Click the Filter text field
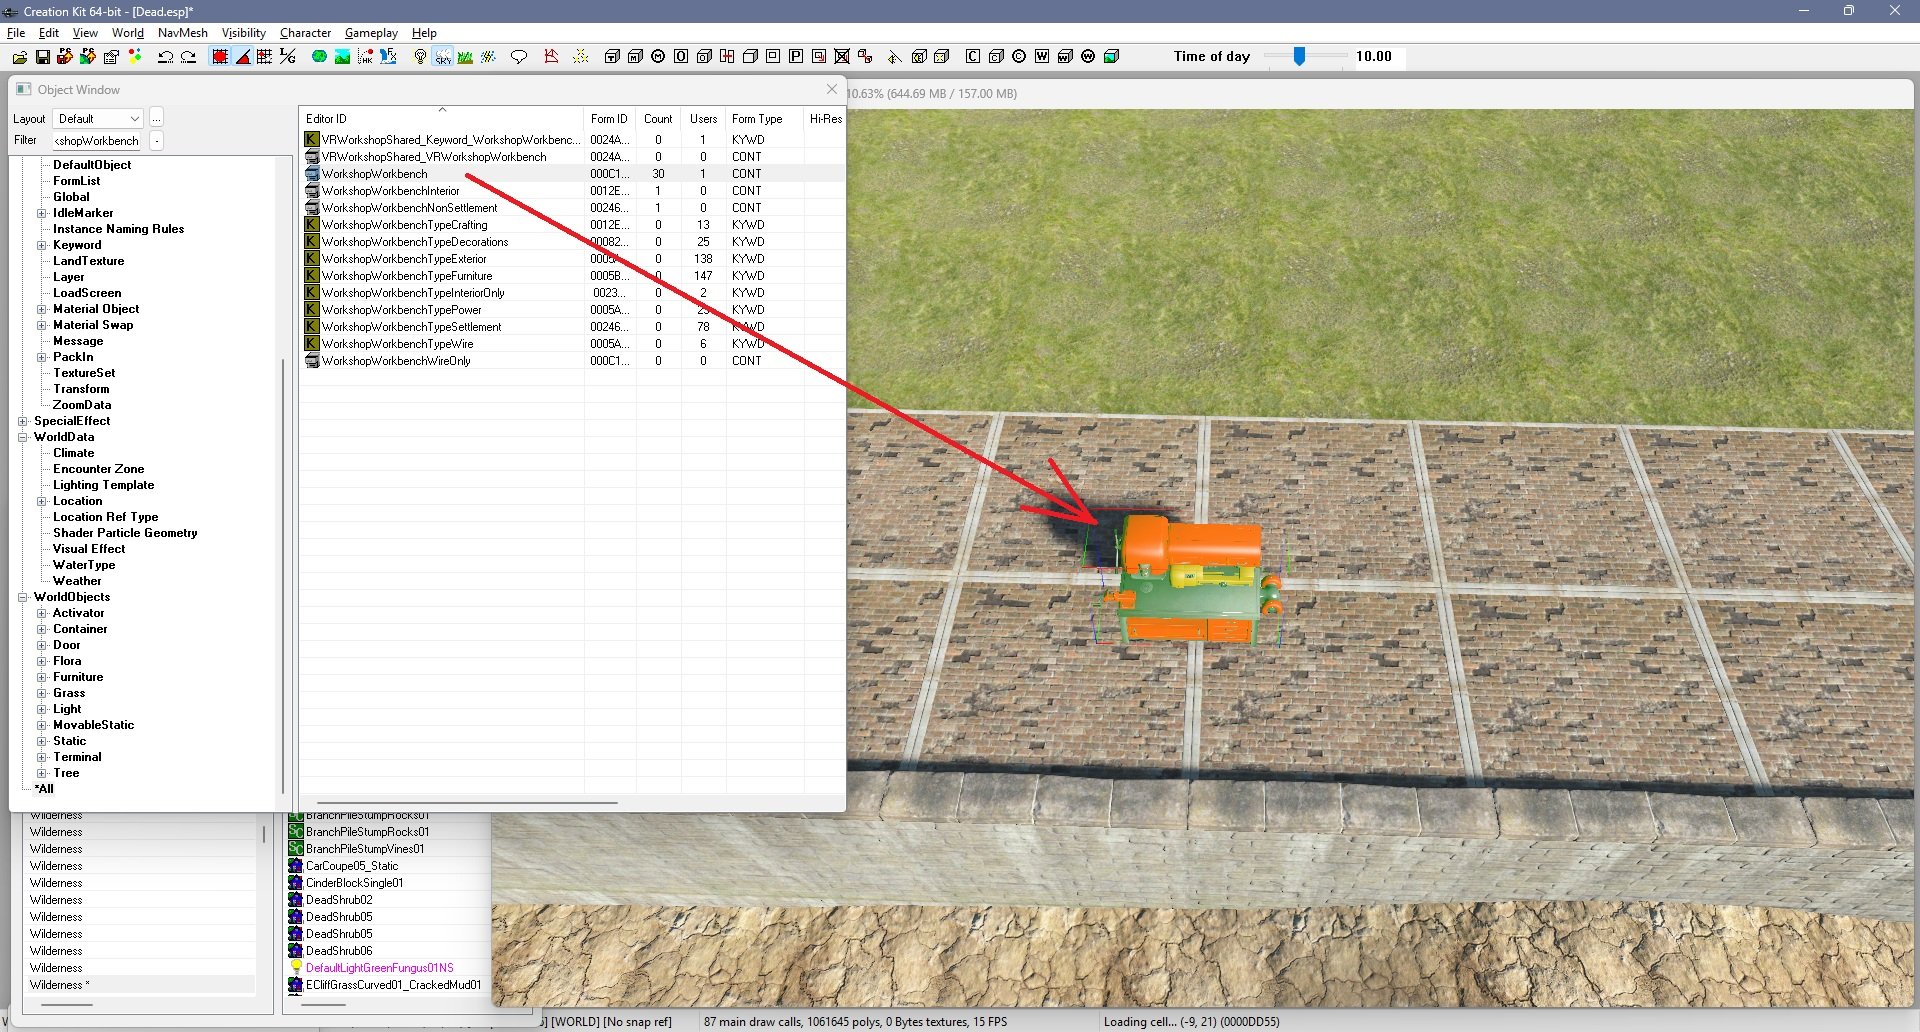 point(97,141)
